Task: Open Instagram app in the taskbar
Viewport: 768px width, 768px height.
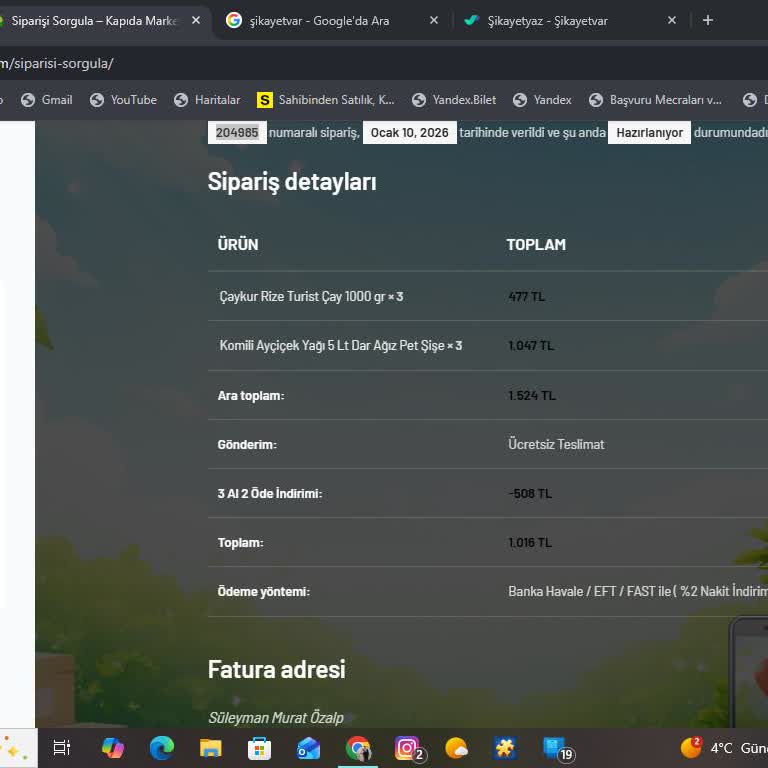Action: point(407,747)
